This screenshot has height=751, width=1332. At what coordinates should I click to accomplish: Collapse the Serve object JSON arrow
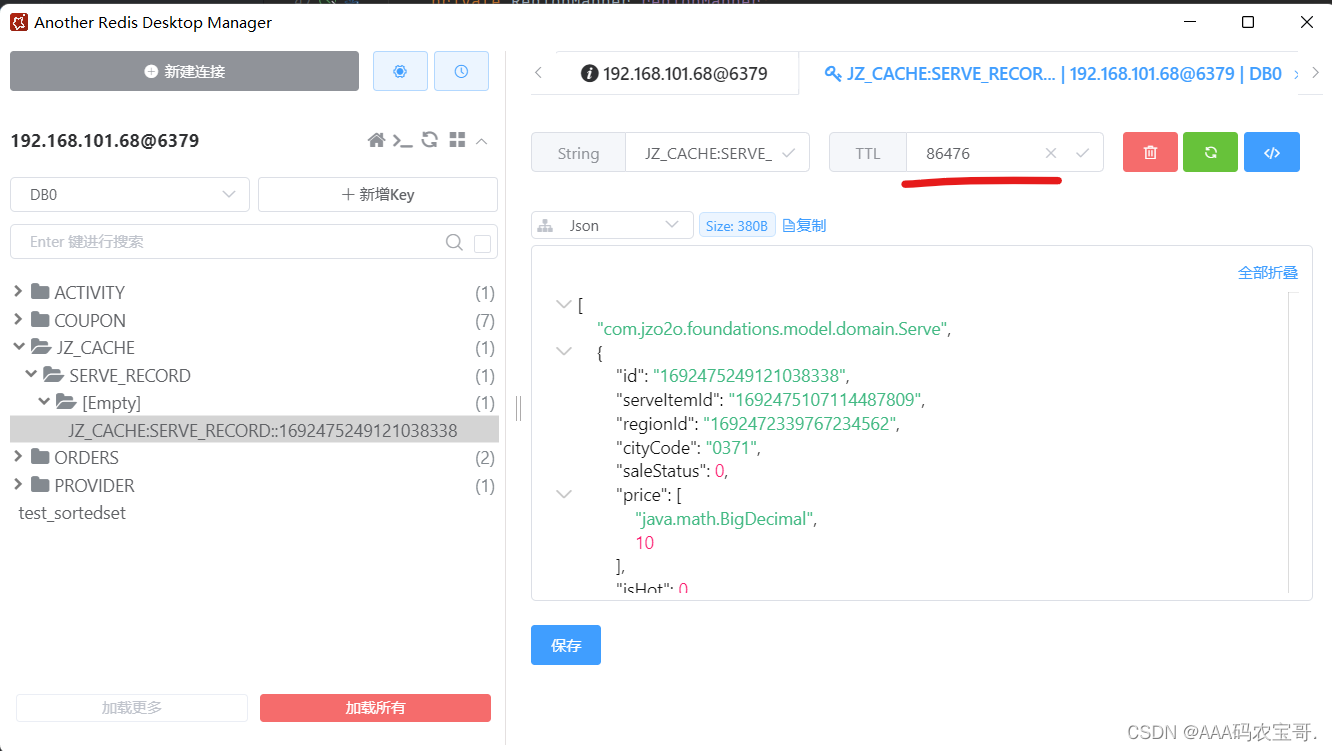tap(564, 352)
